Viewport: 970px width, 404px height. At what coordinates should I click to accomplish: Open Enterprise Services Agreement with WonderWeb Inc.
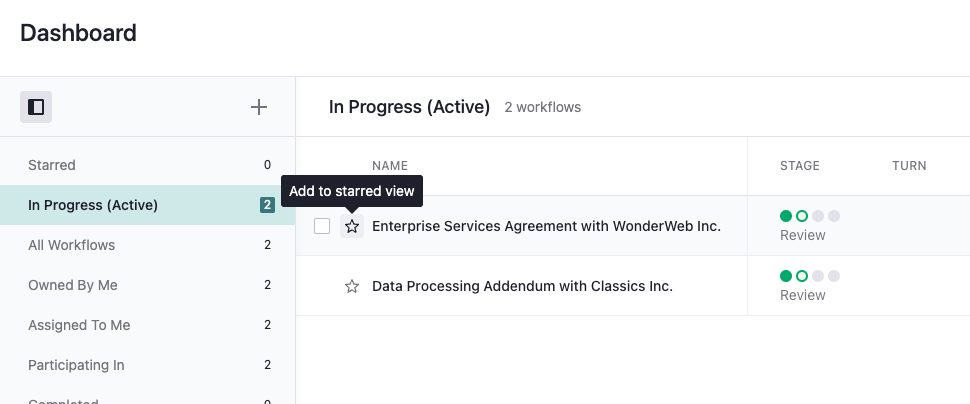point(546,226)
